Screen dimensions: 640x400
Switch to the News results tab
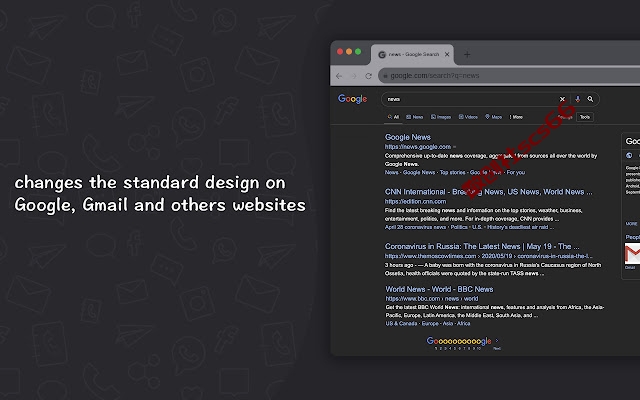tap(415, 117)
